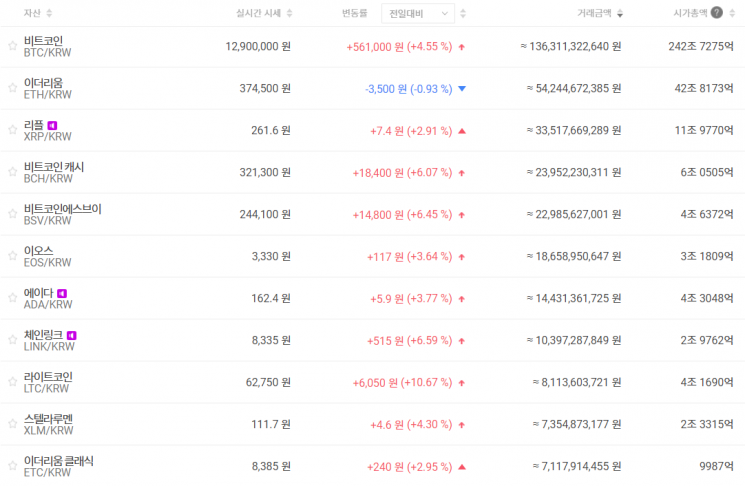Favorite the EOS/KRW row star
This screenshot has height=486, width=745.
point(12,256)
